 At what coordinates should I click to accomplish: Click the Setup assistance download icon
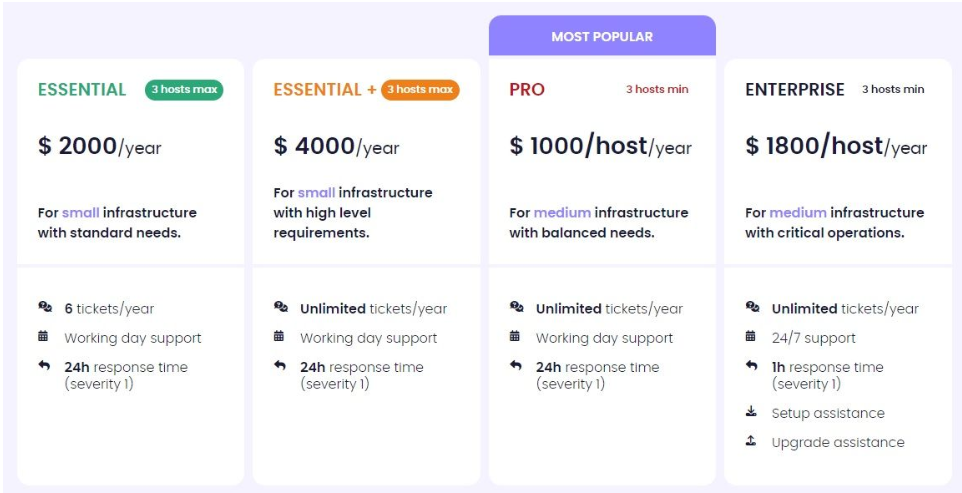point(751,412)
